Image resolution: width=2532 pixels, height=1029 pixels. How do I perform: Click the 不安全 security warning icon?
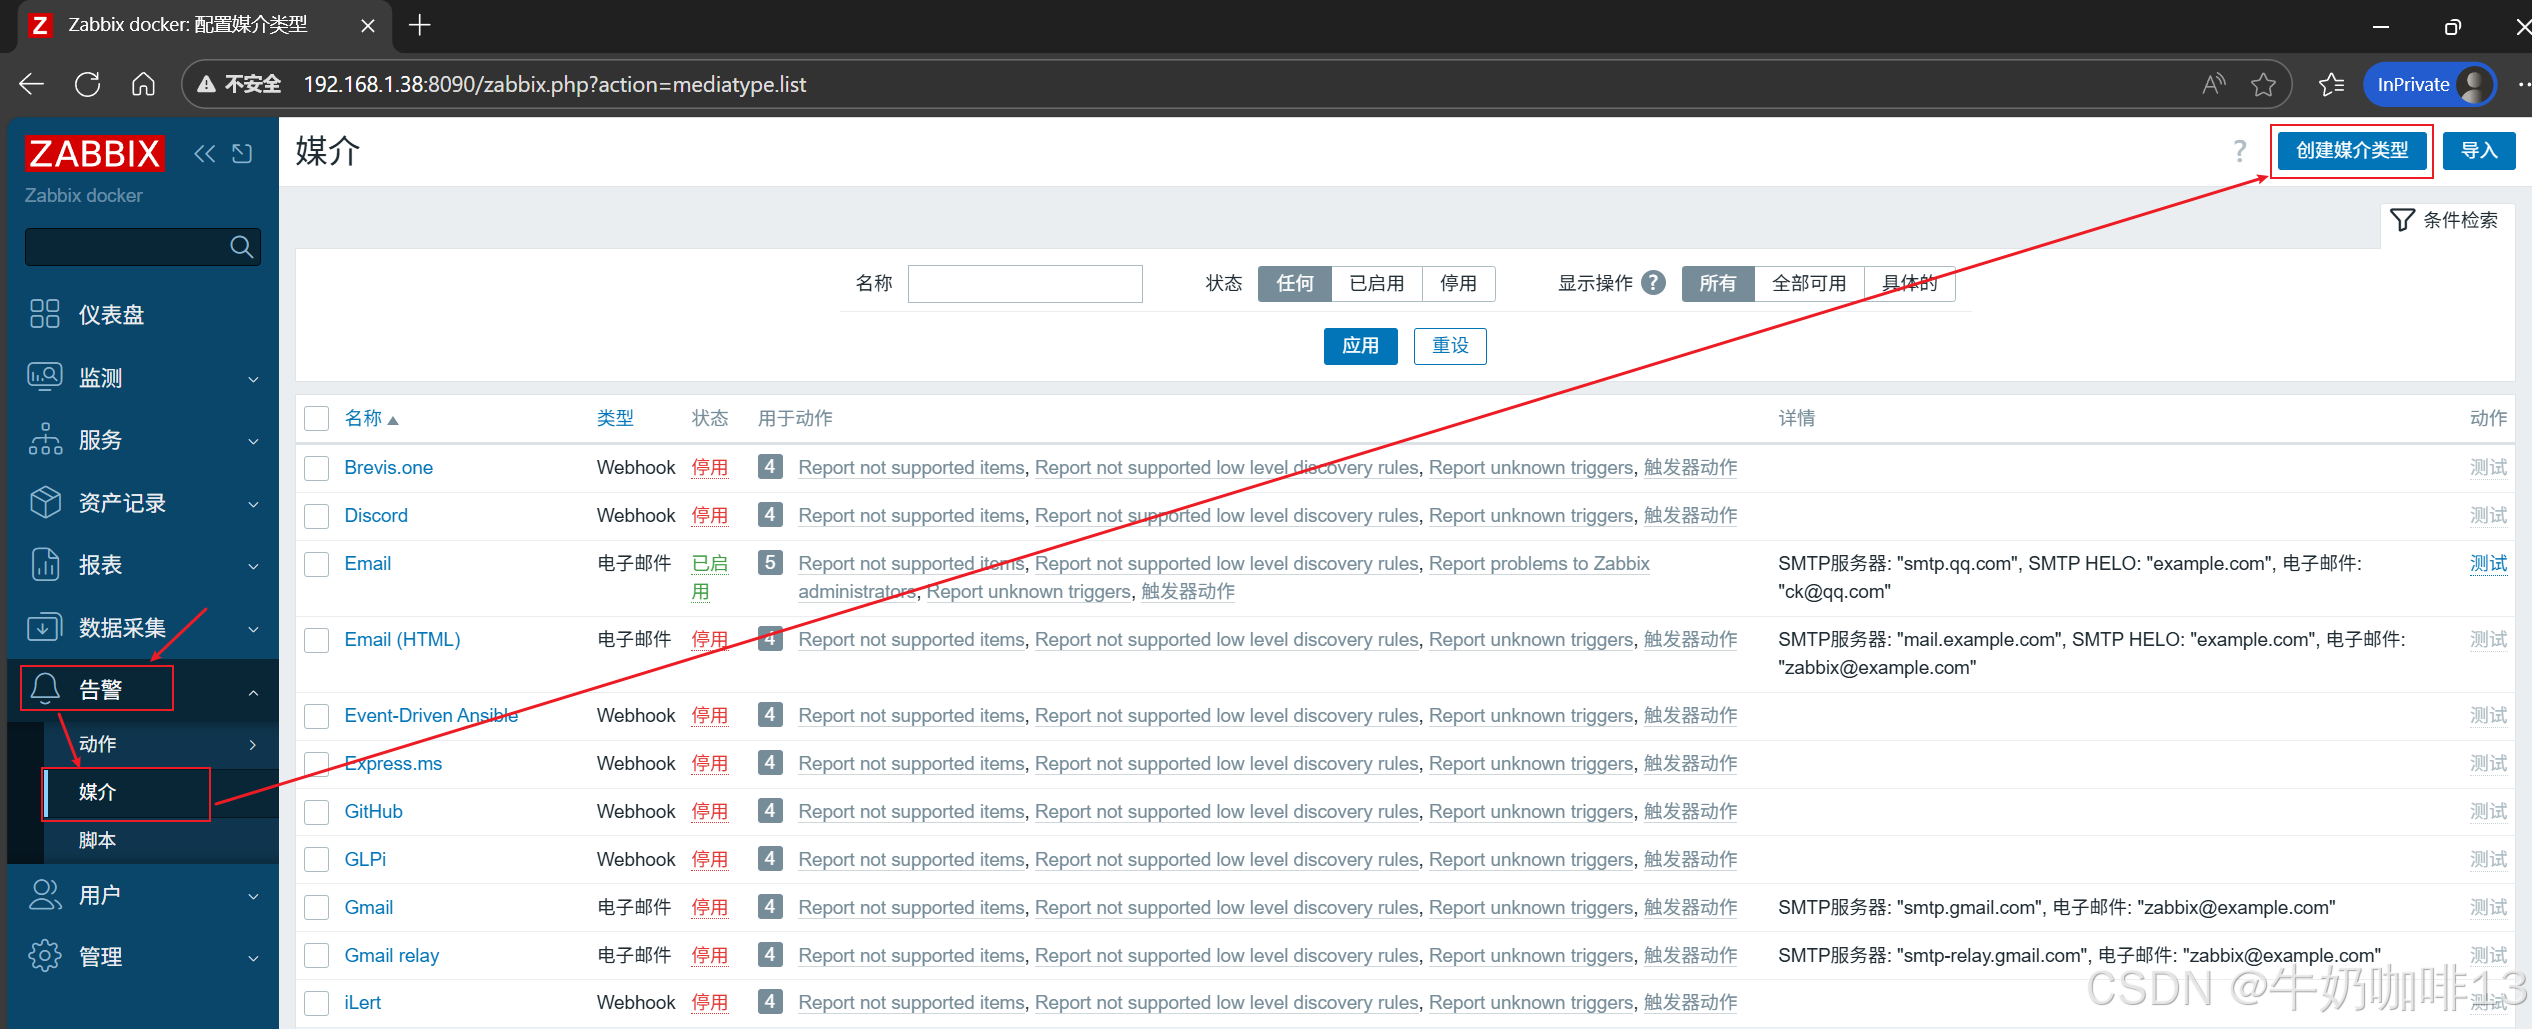click(207, 85)
